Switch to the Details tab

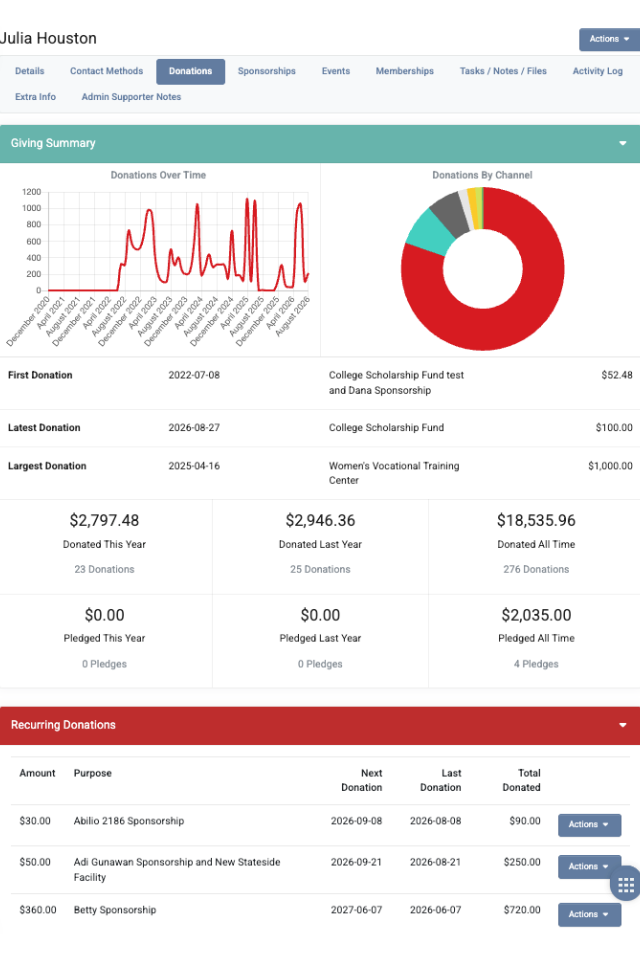tap(29, 71)
